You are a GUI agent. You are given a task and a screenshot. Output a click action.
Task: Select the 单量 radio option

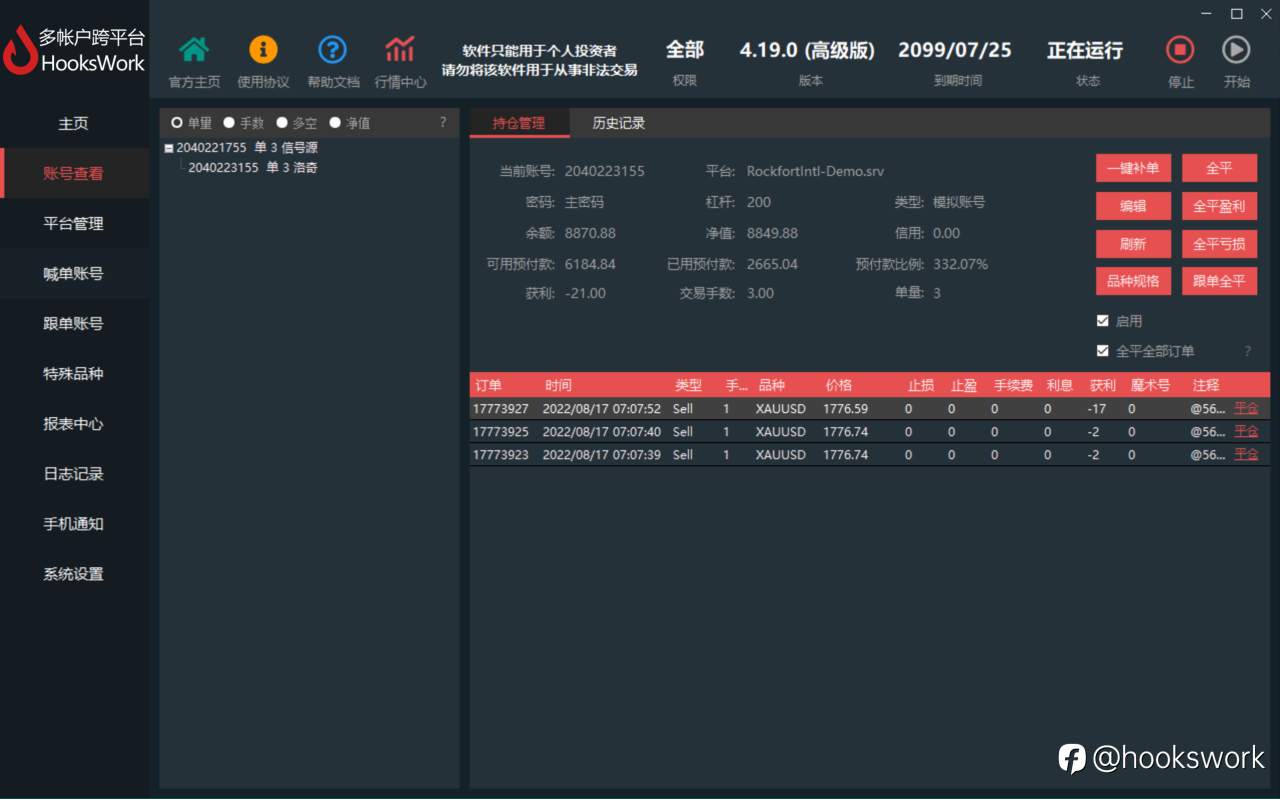(x=177, y=123)
